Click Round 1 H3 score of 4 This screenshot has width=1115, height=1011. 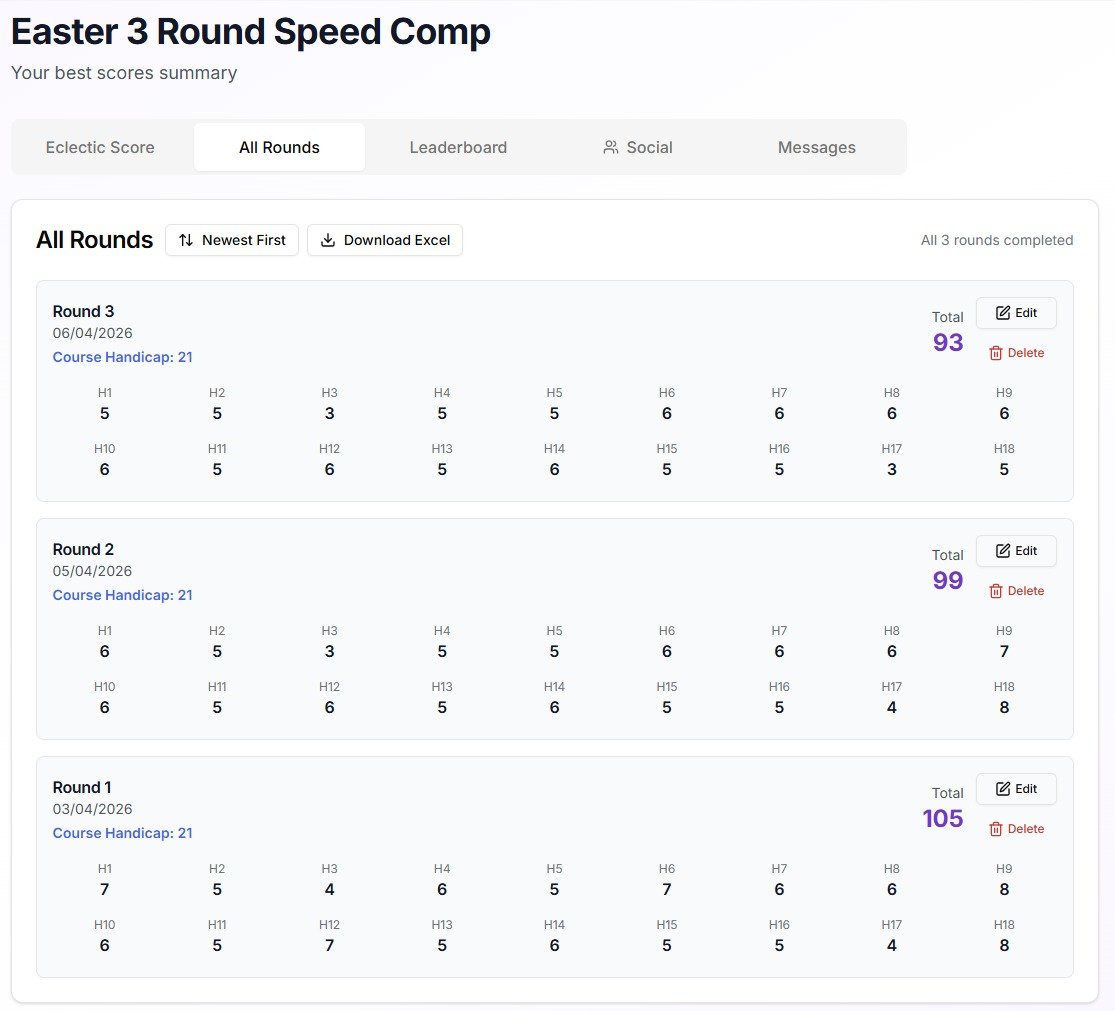pyautogui.click(x=329, y=890)
